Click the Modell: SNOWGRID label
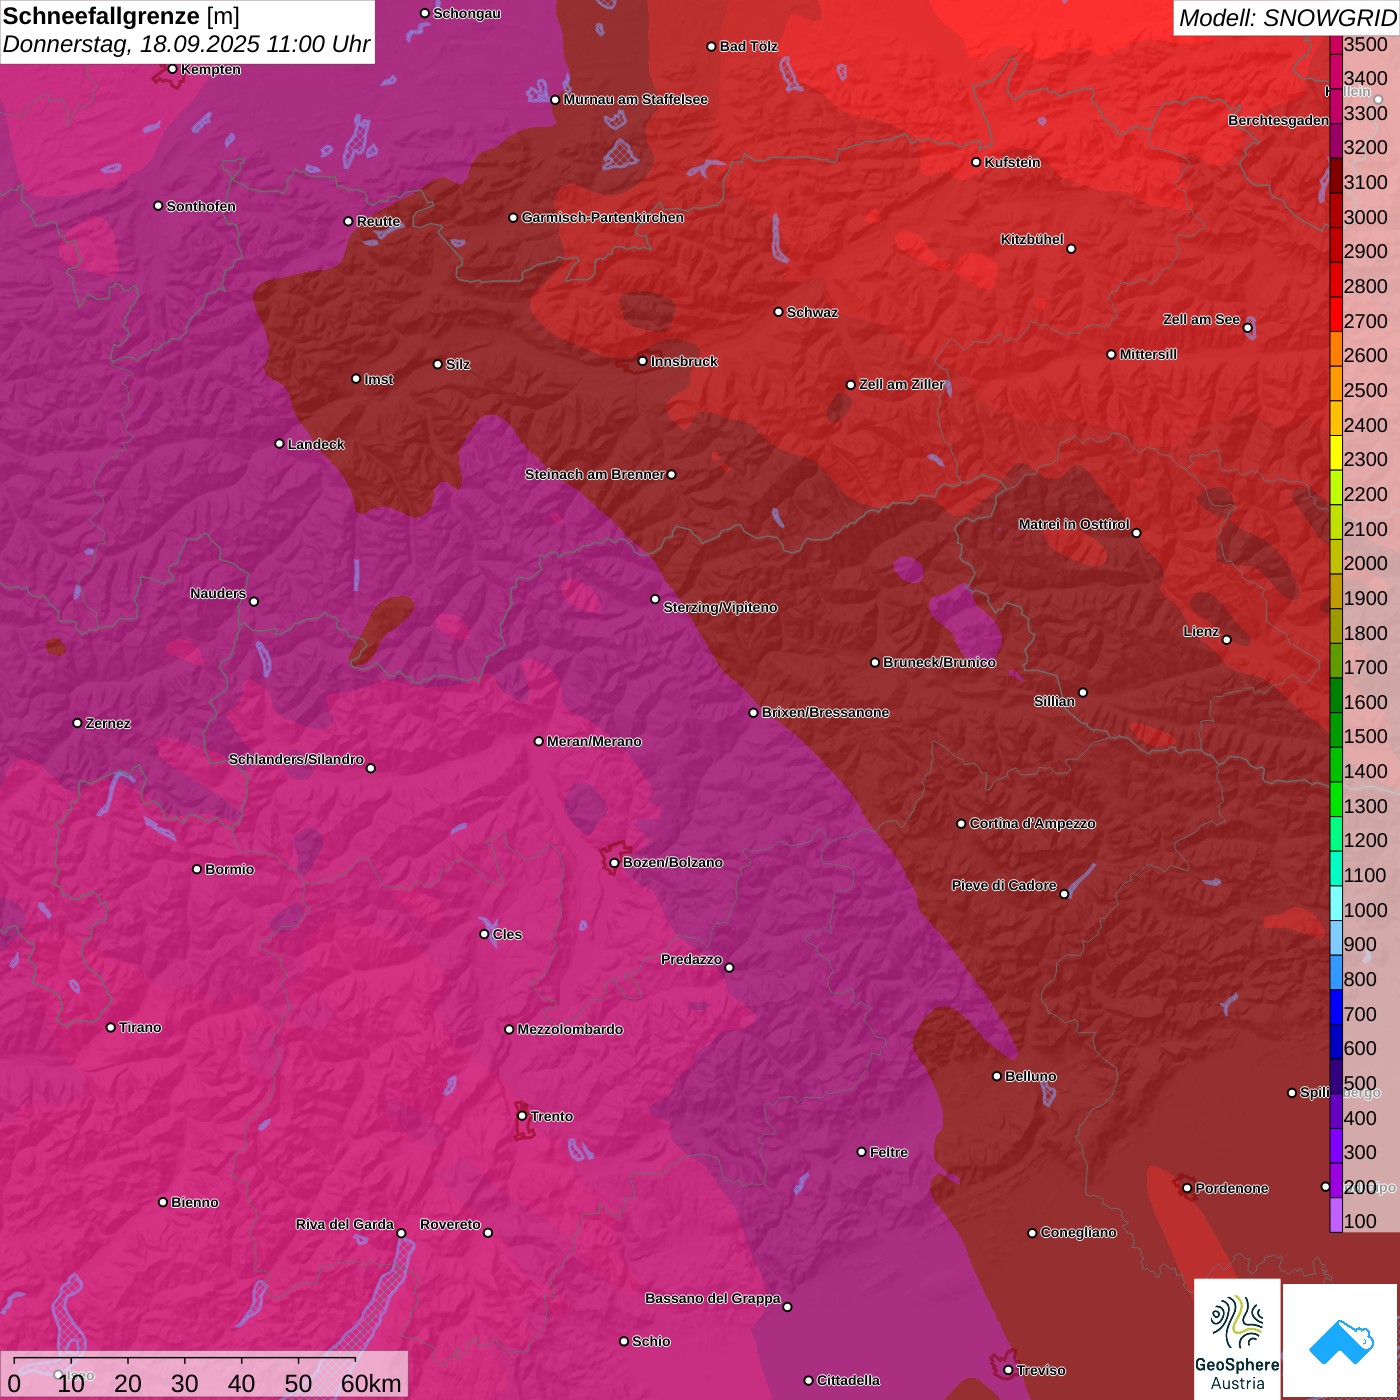This screenshot has height=1400, width=1400. (x=1287, y=17)
